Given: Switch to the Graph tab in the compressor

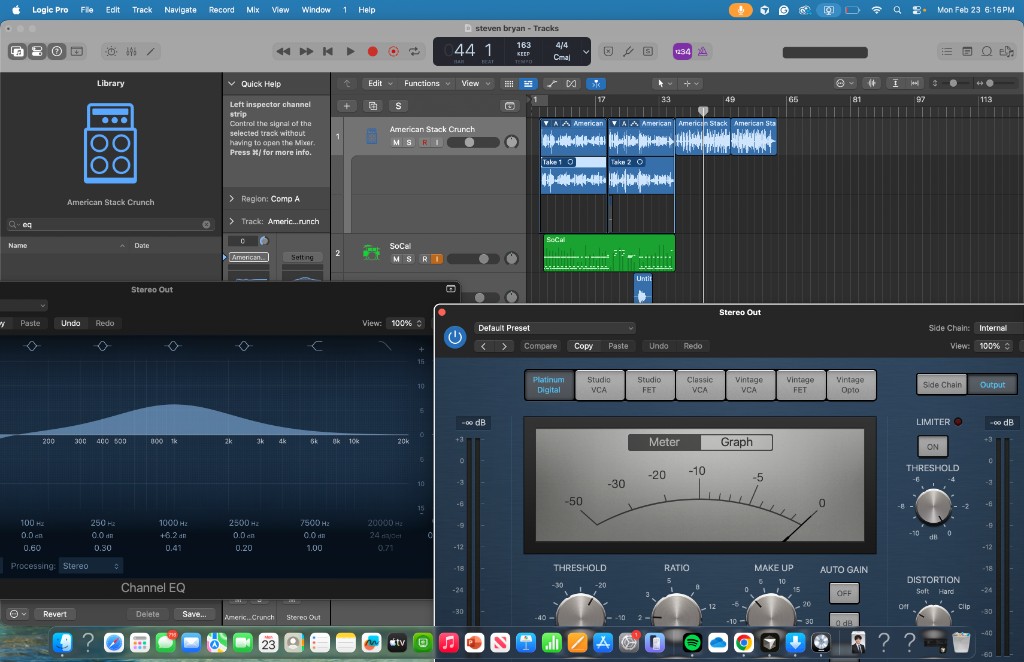Looking at the screenshot, I should (737, 441).
